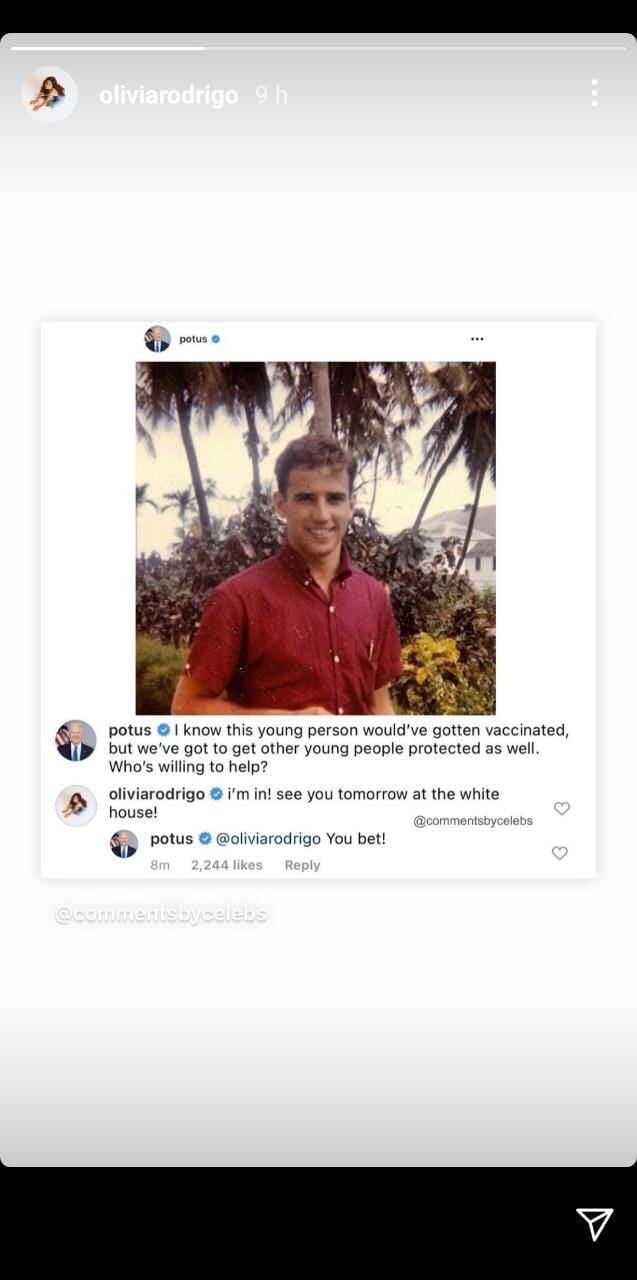Click the oliviarodrigo username in story header
This screenshot has height=1280, width=637.
coord(168,95)
